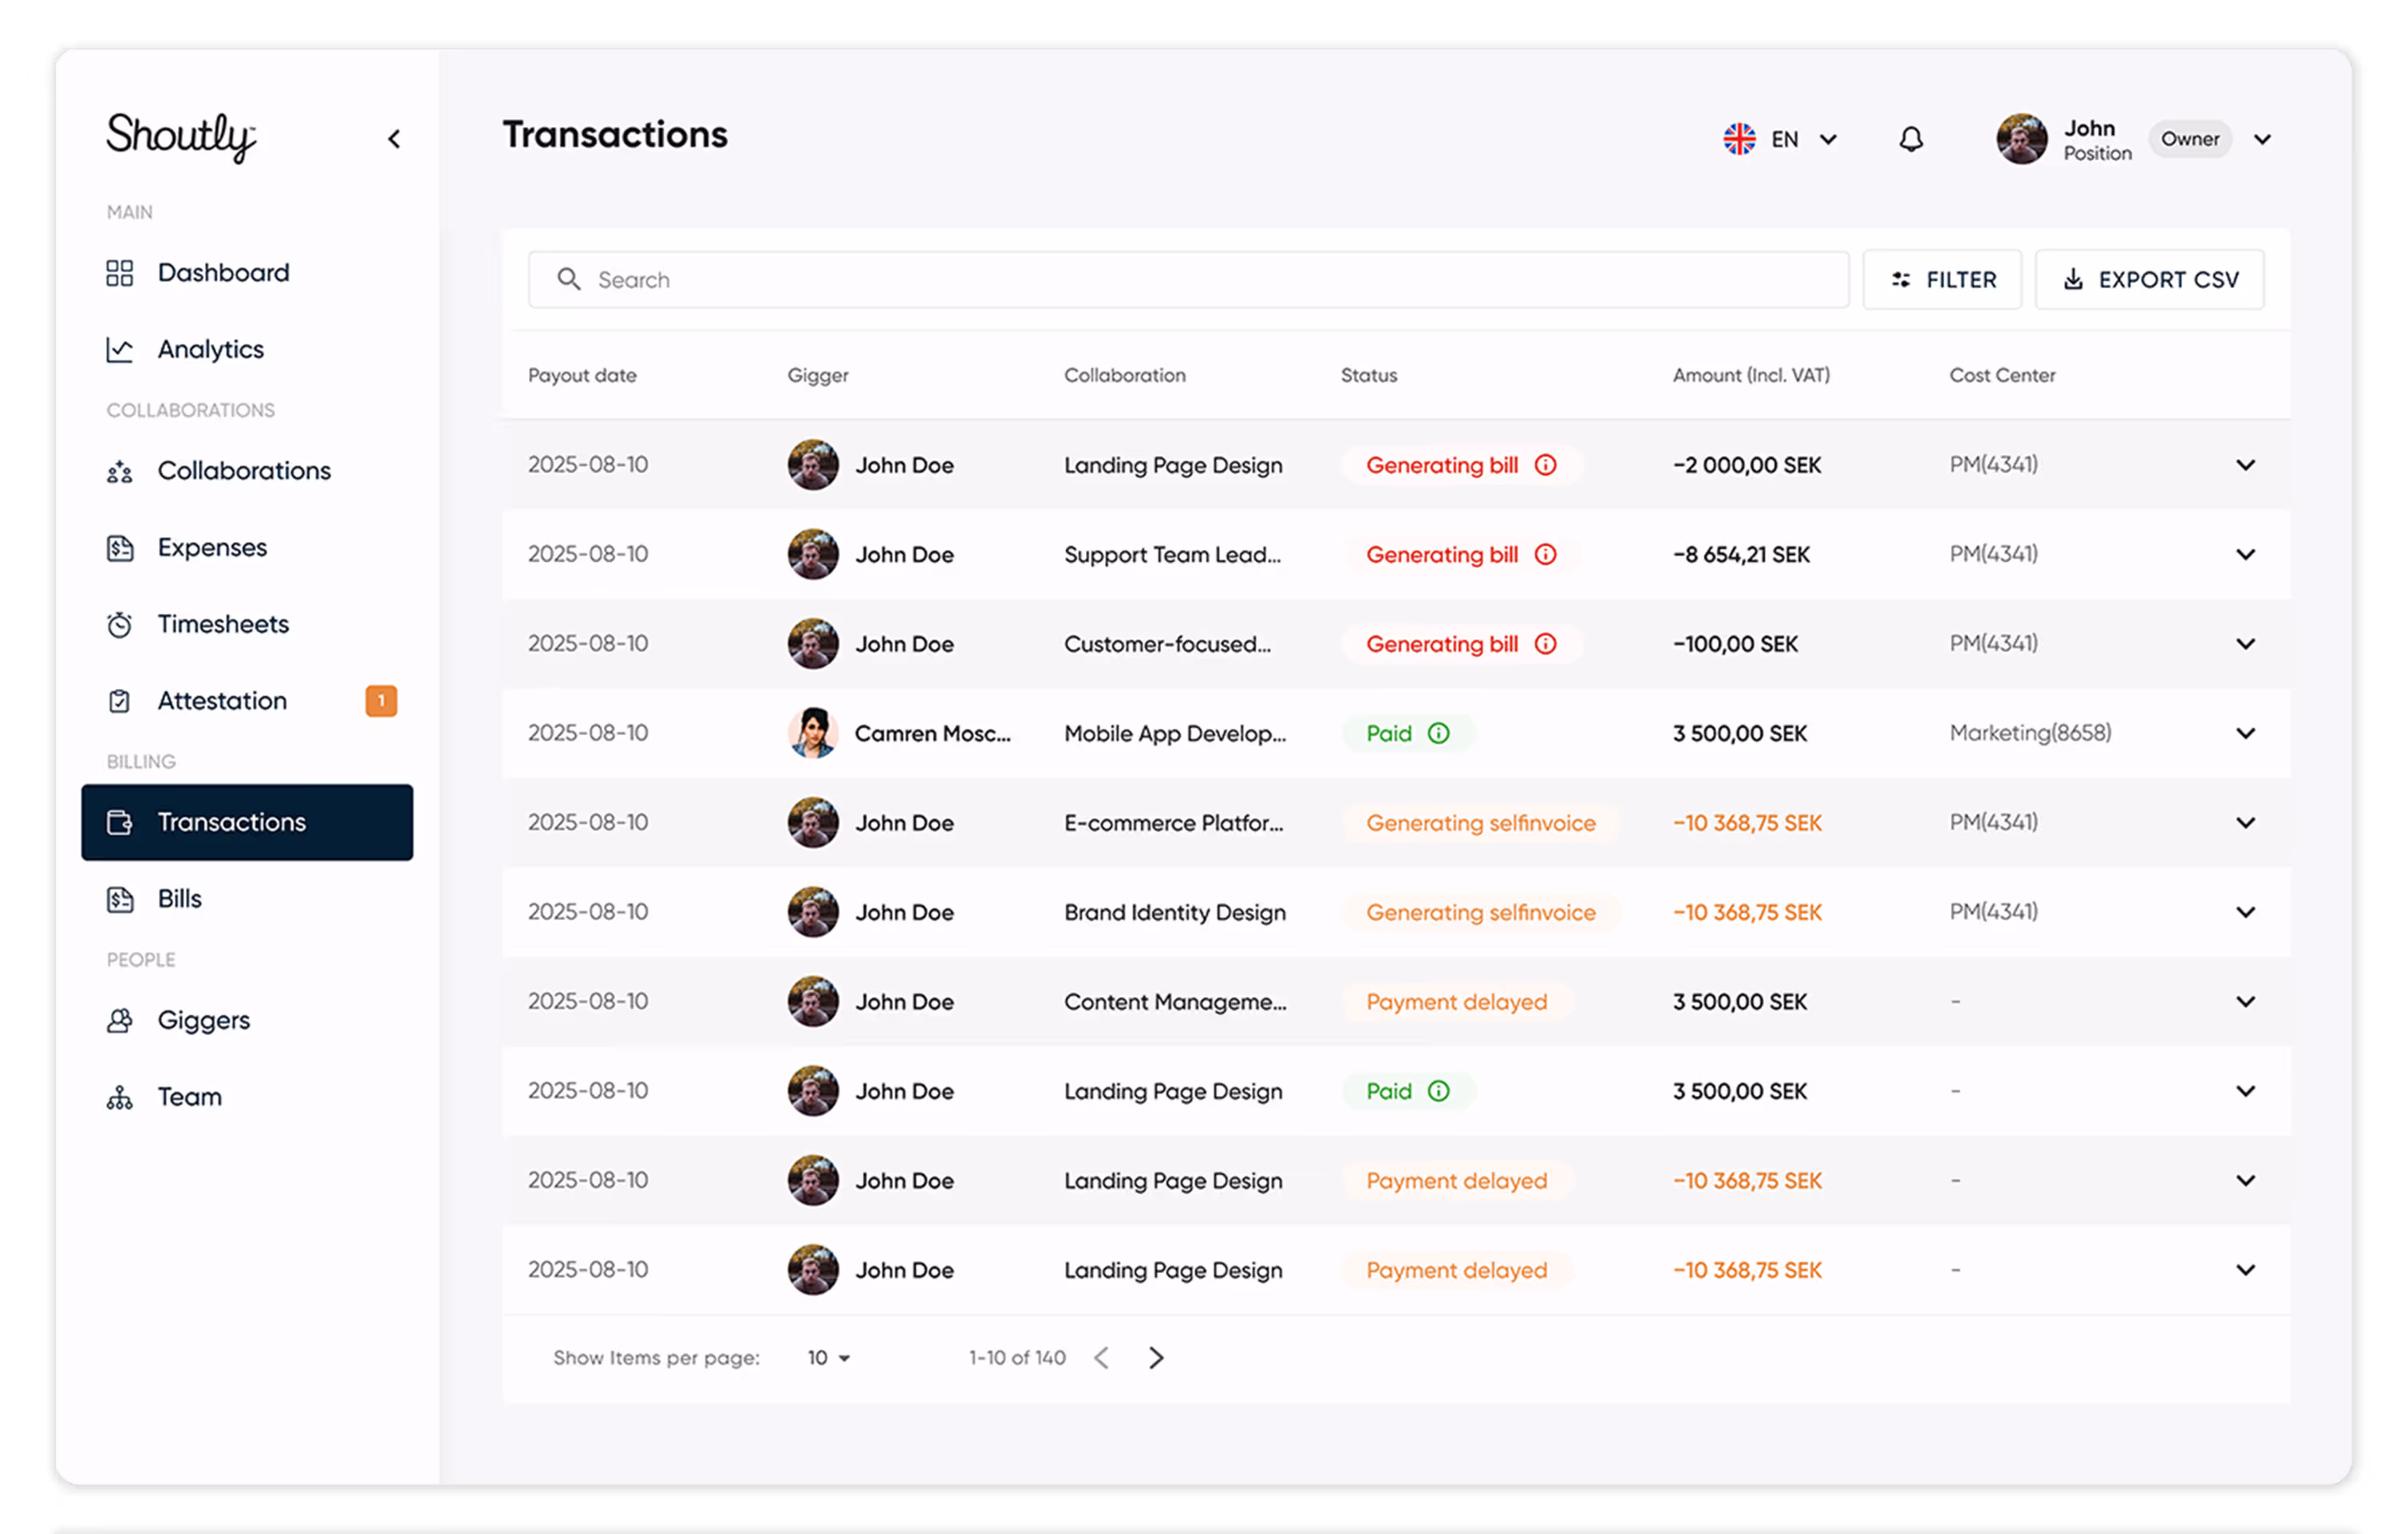
Task: Open the EN language dropdown
Action: (1783, 139)
